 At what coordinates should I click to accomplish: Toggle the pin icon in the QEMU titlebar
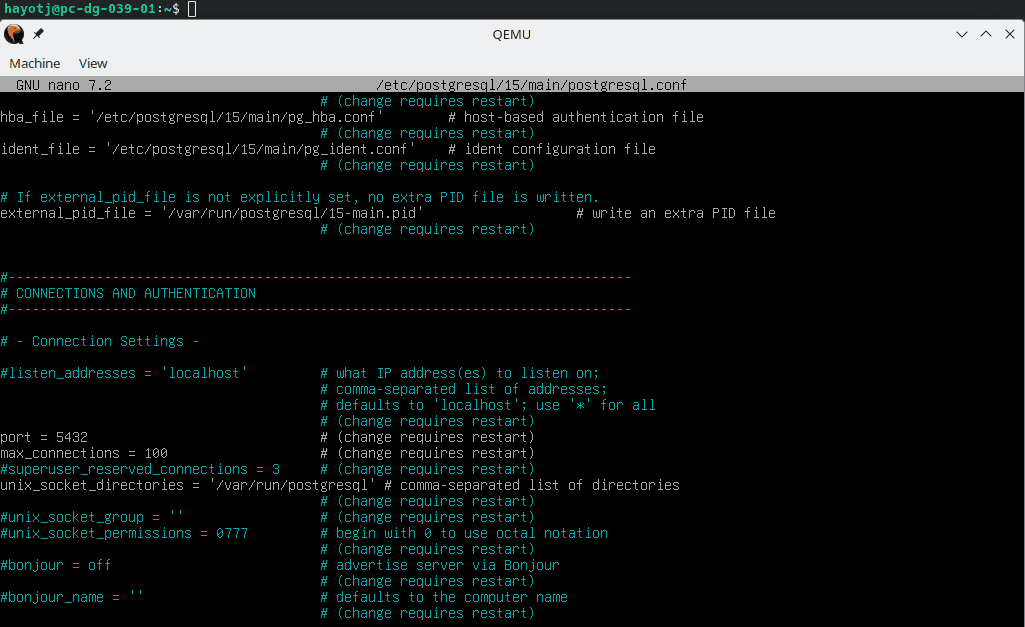(x=38, y=33)
